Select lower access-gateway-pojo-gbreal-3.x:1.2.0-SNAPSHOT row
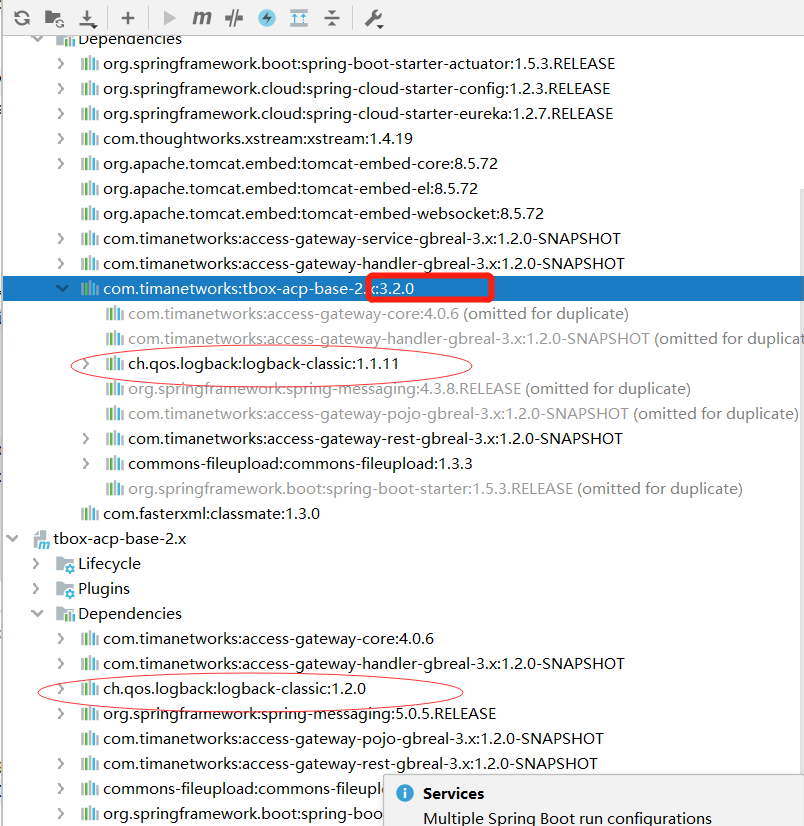Viewport: 804px width, 826px height. pyautogui.click(x=403, y=739)
